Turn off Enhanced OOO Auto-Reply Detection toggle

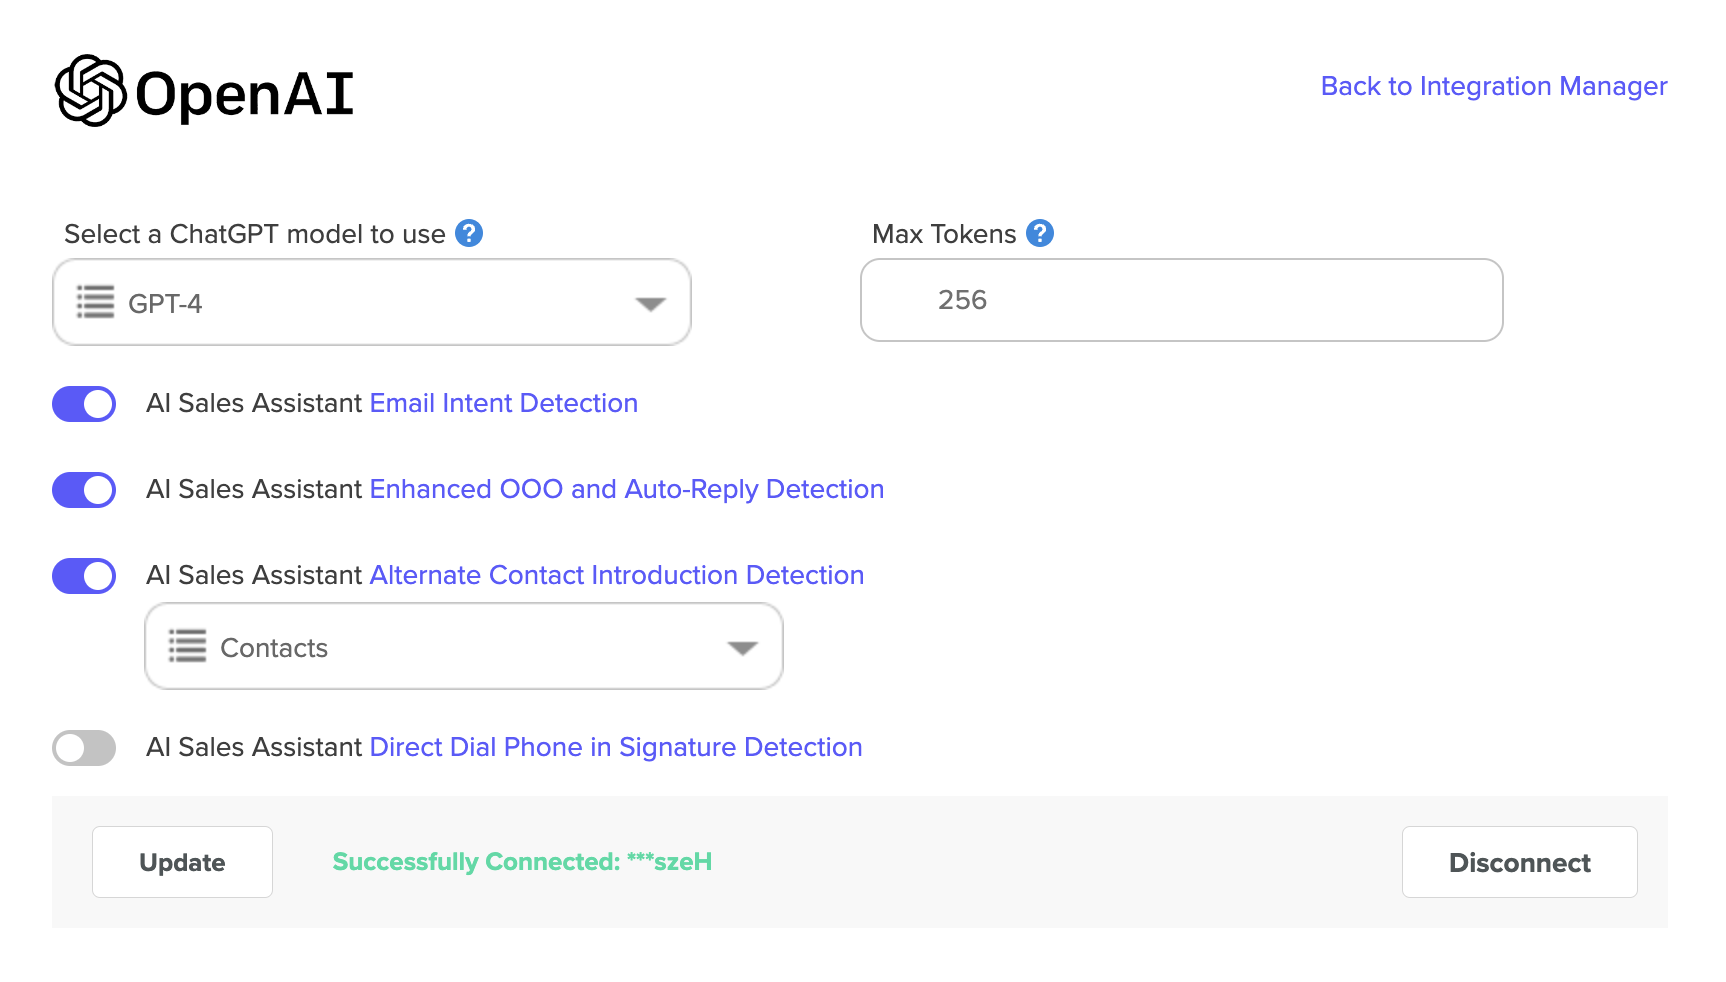click(84, 490)
